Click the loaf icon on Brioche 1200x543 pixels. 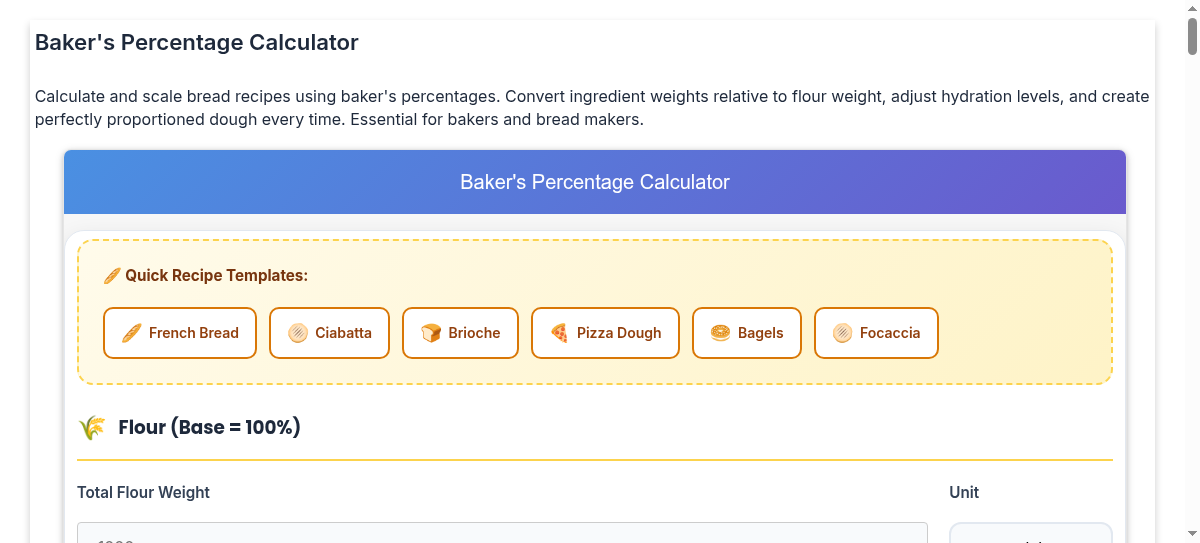pos(431,333)
